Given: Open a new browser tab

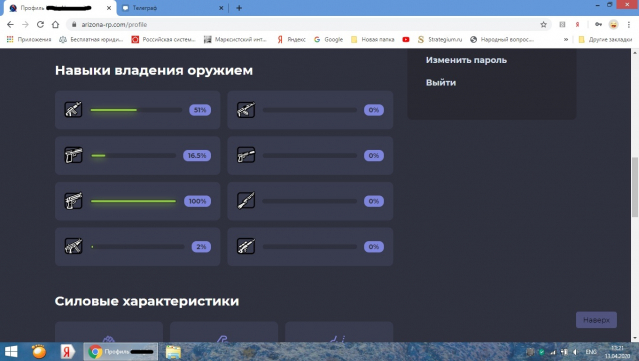Looking at the screenshot, I should [239, 8].
